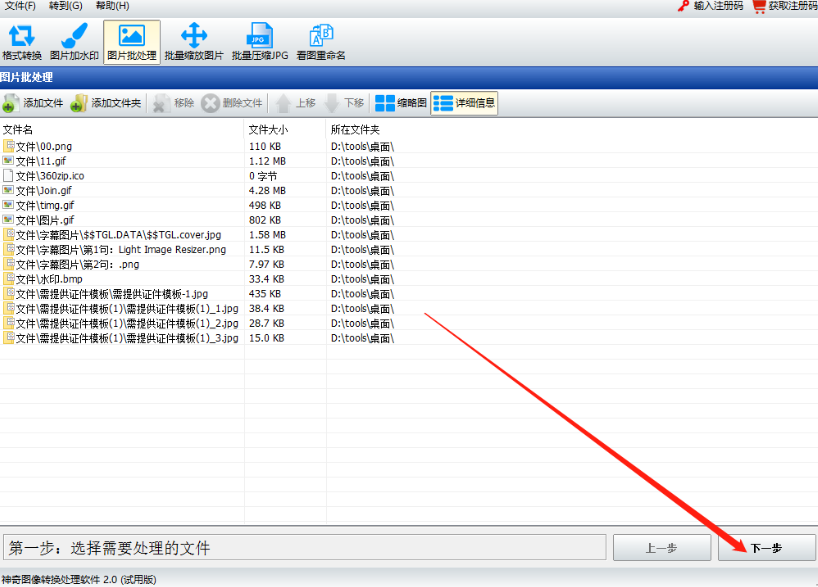Sort by the 所在文件夹 column header
This screenshot has height=587, width=818.
click(x=355, y=129)
